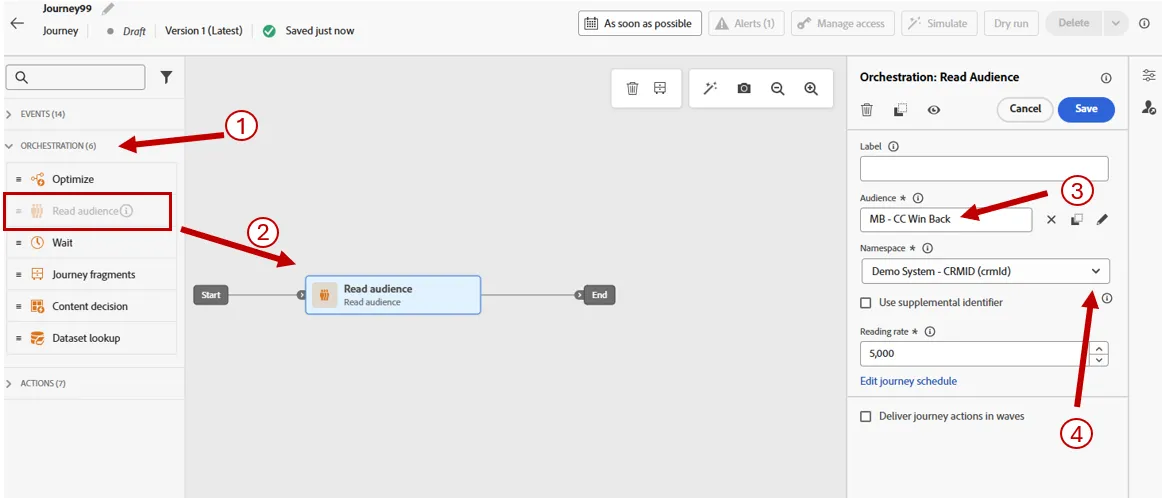Click the back arrow beside Journey99
The height and width of the screenshot is (498, 1162).
tap(17, 23)
